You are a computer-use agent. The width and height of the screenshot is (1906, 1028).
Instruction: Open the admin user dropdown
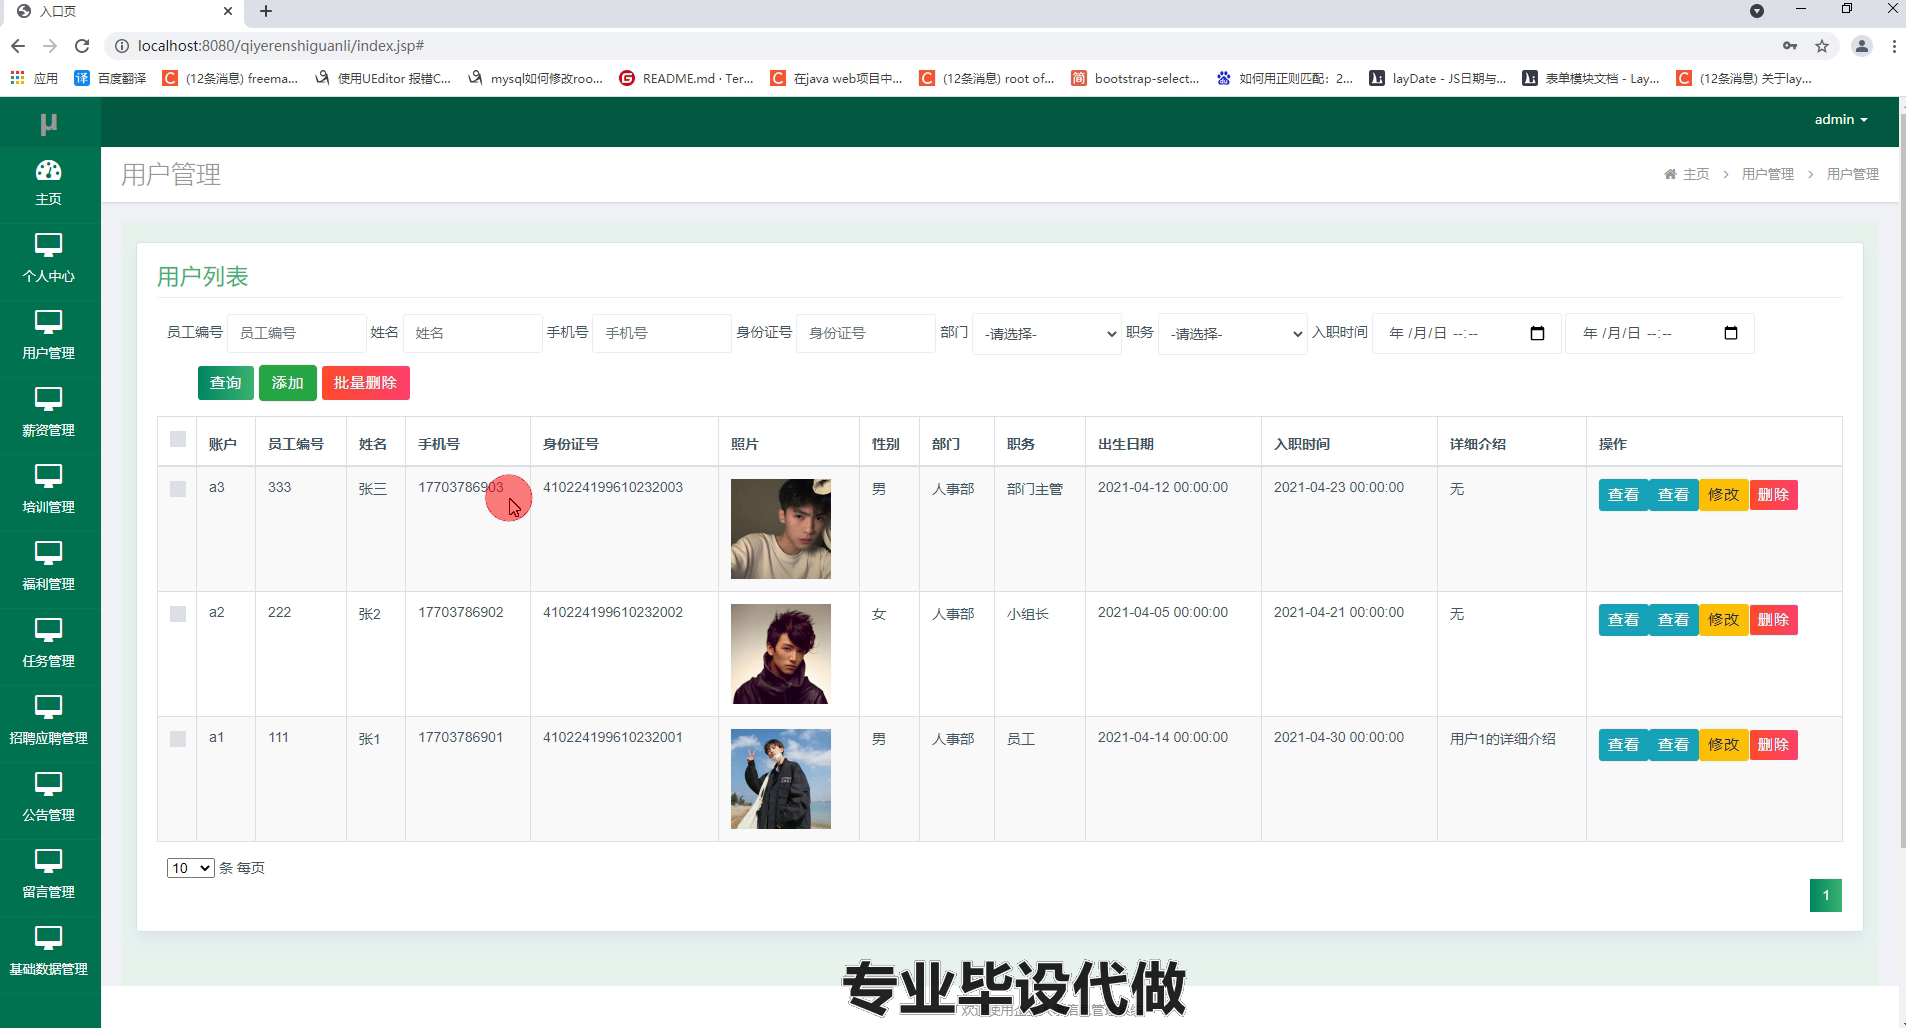click(x=1841, y=119)
